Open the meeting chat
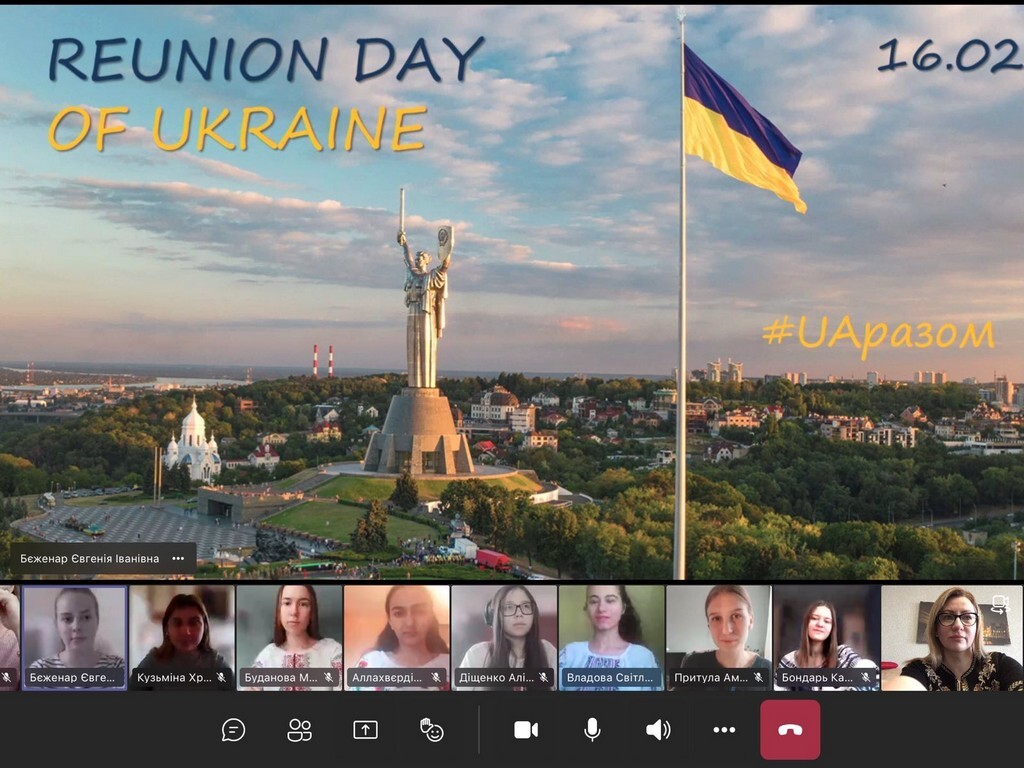Image resolution: width=1024 pixels, height=768 pixels. tap(233, 730)
